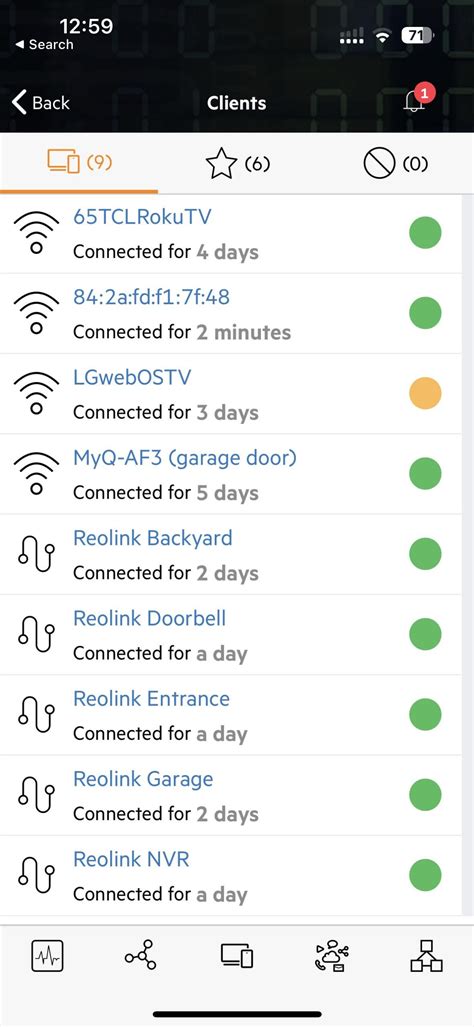Tap the green status dot for Reolink Doorbell
Image resolution: width=474 pixels, height=1027 pixels.
(426, 634)
